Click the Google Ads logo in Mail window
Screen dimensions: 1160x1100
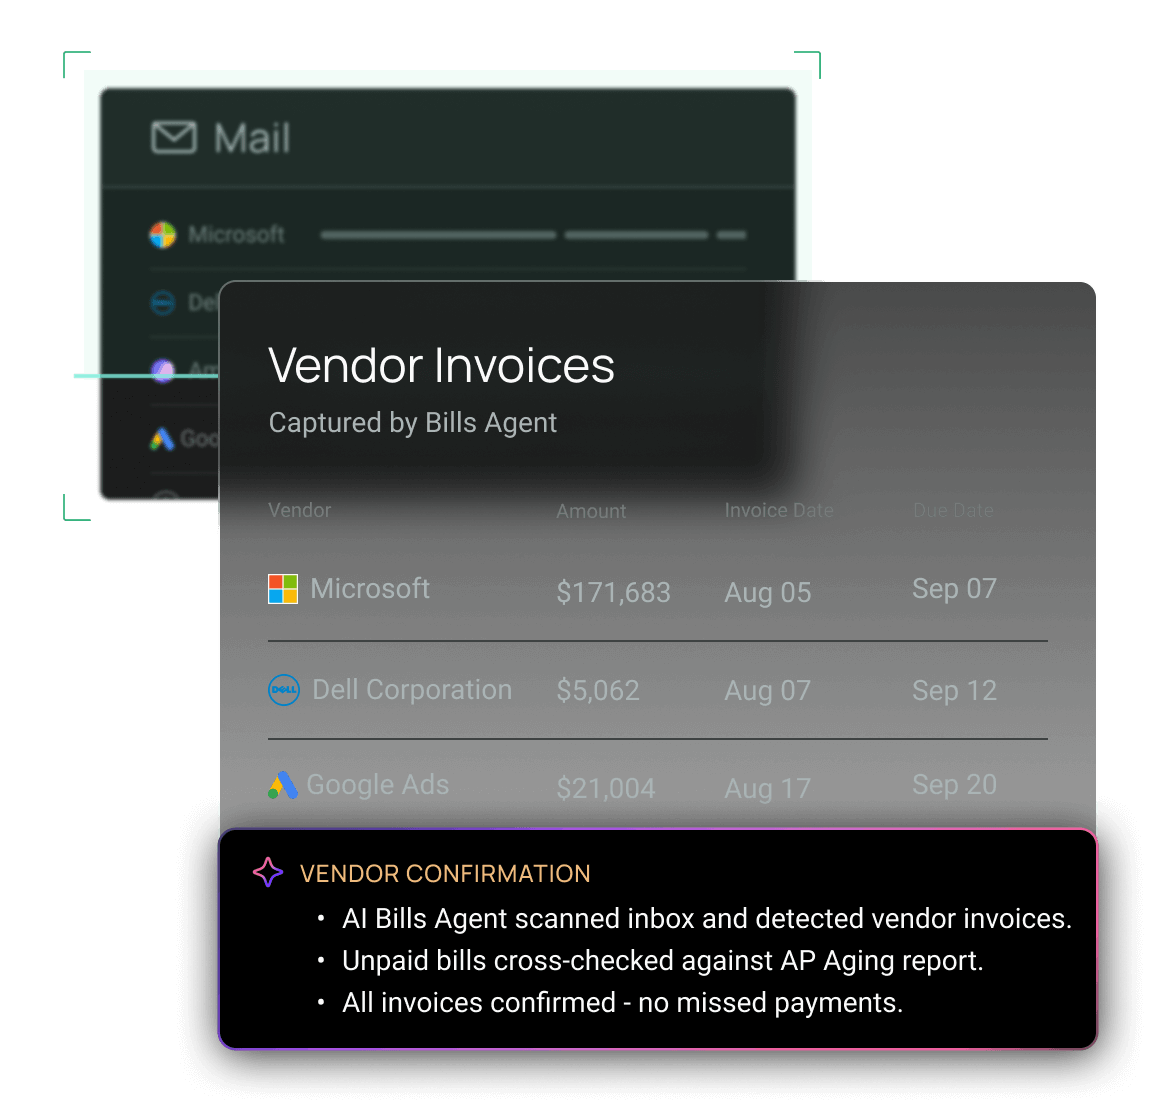[162, 439]
